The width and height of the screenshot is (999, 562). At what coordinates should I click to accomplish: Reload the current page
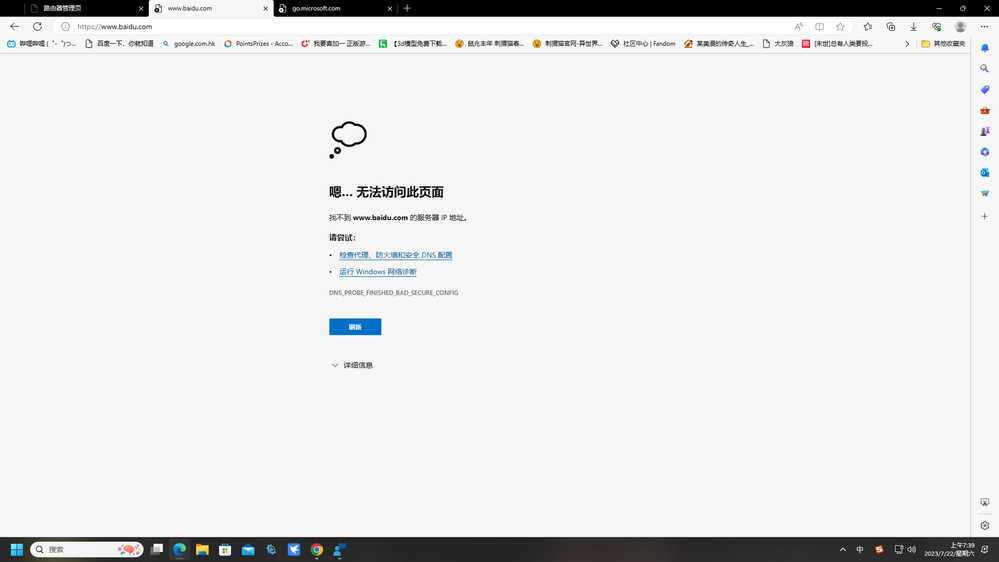[38, 27]
